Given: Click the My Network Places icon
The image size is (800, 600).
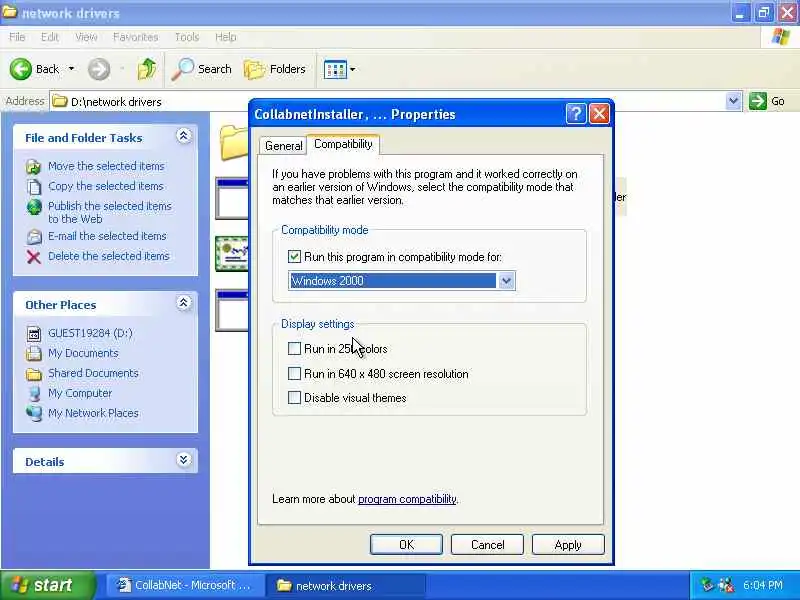Looking at the screenshot, I should [x=34, y=413].
